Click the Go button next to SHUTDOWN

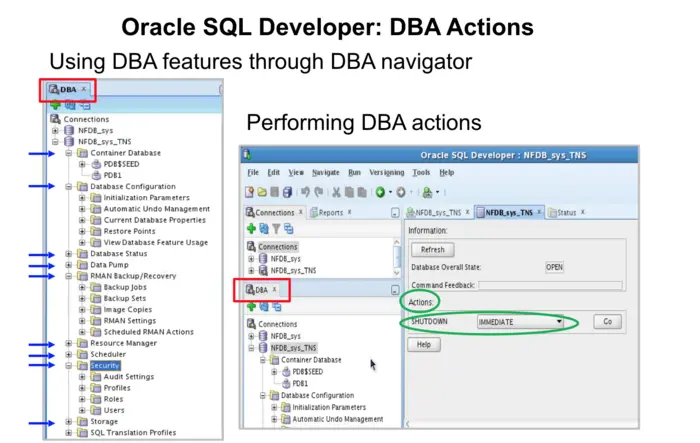pyautogui.click(x=608, y=322)
